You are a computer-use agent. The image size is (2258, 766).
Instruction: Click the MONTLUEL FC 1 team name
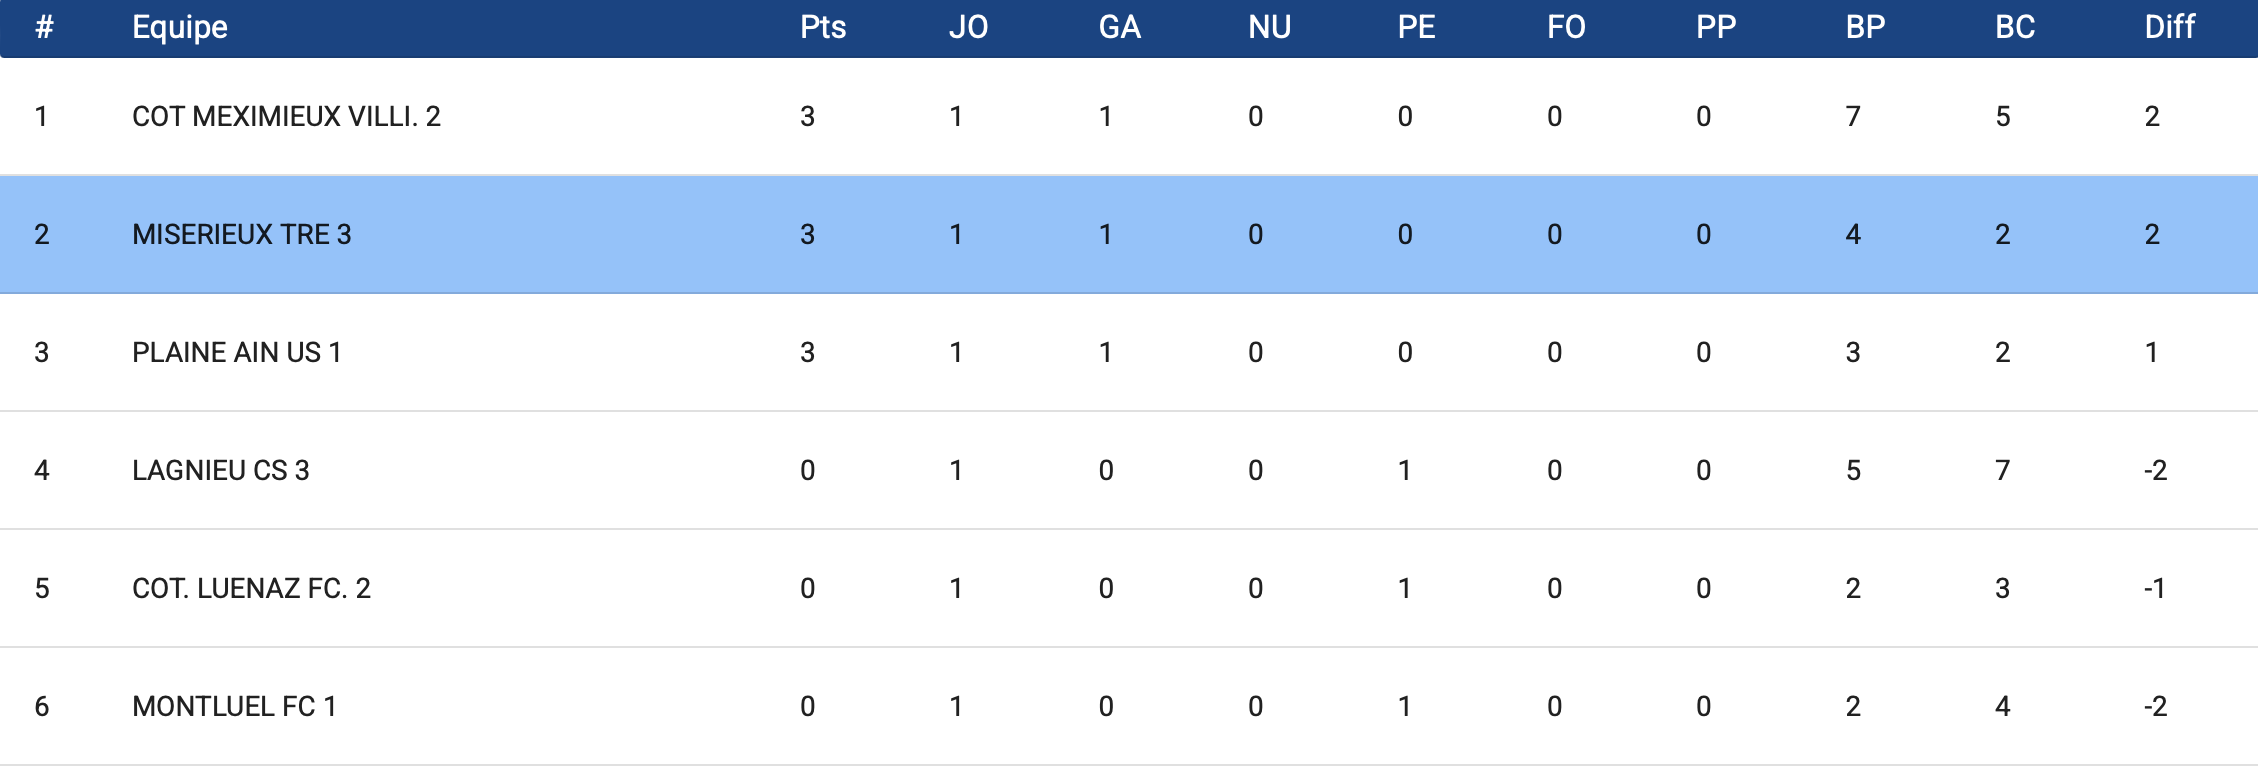tap(234, 707)
